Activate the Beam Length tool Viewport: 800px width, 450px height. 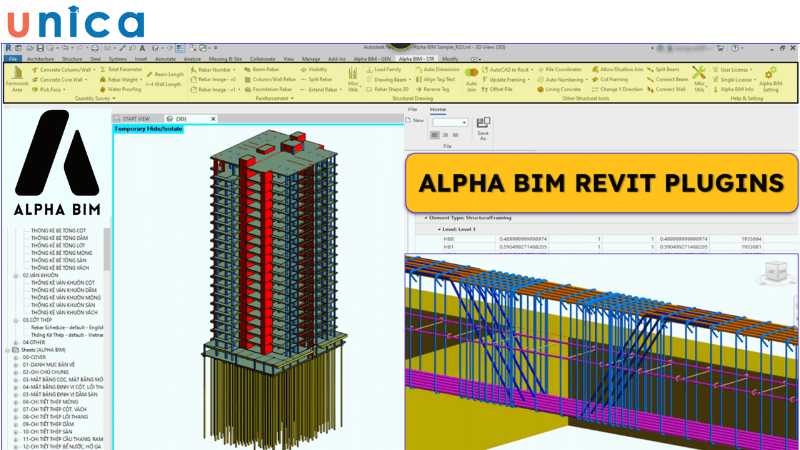(x=165, y=74)
